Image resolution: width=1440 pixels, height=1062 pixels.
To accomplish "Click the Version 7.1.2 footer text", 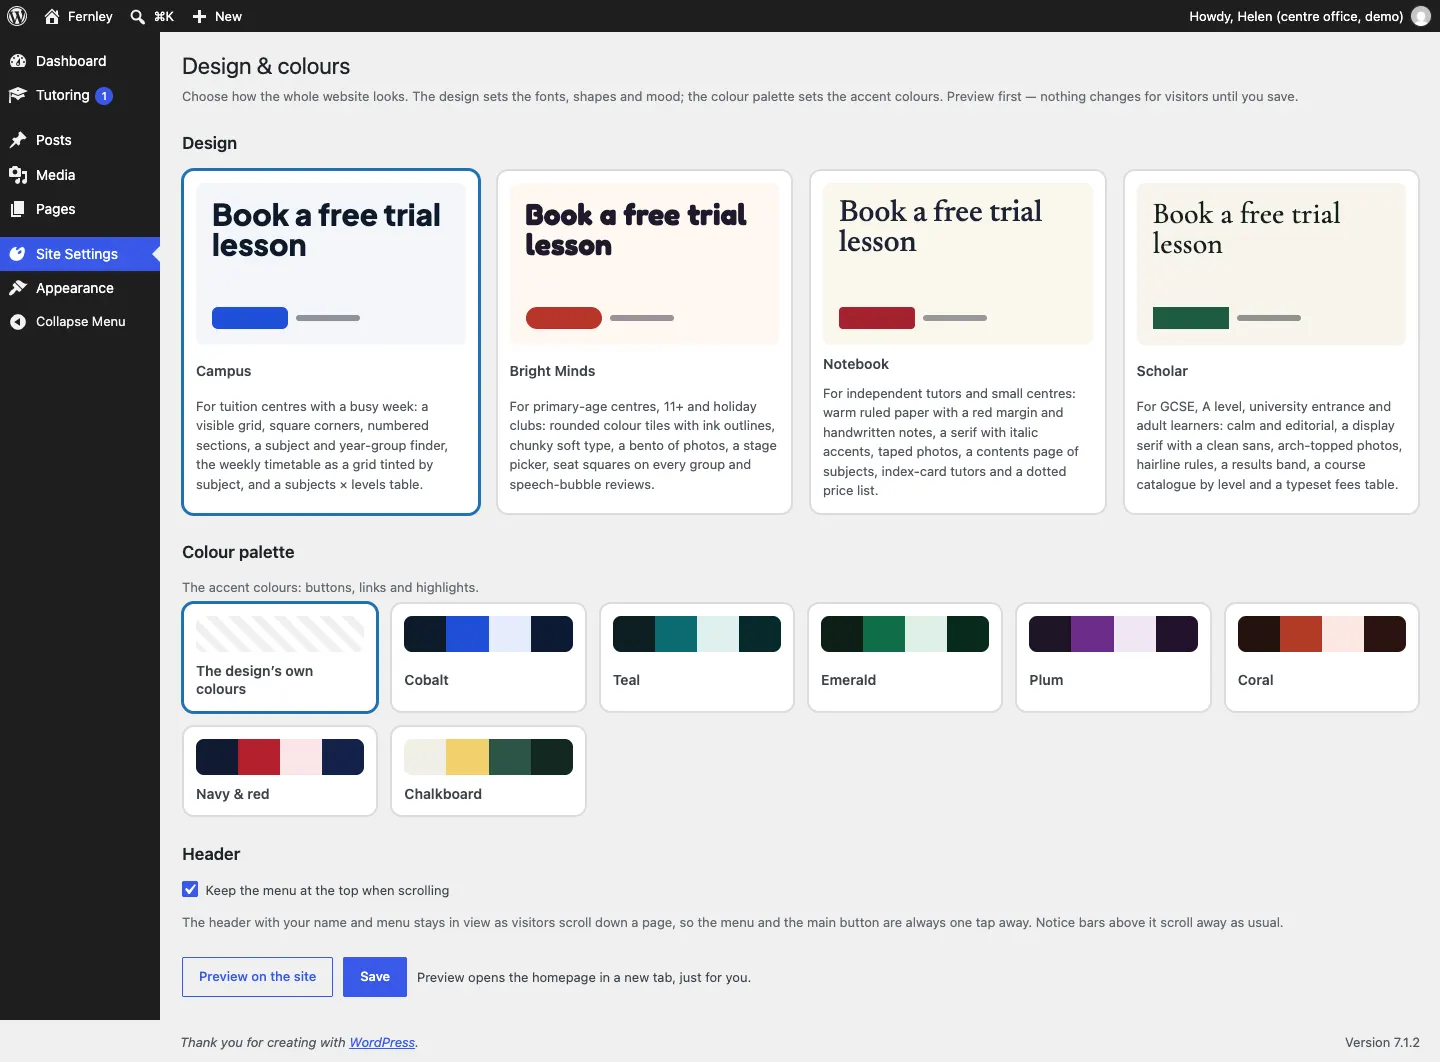I will tap(1382, 1042).
